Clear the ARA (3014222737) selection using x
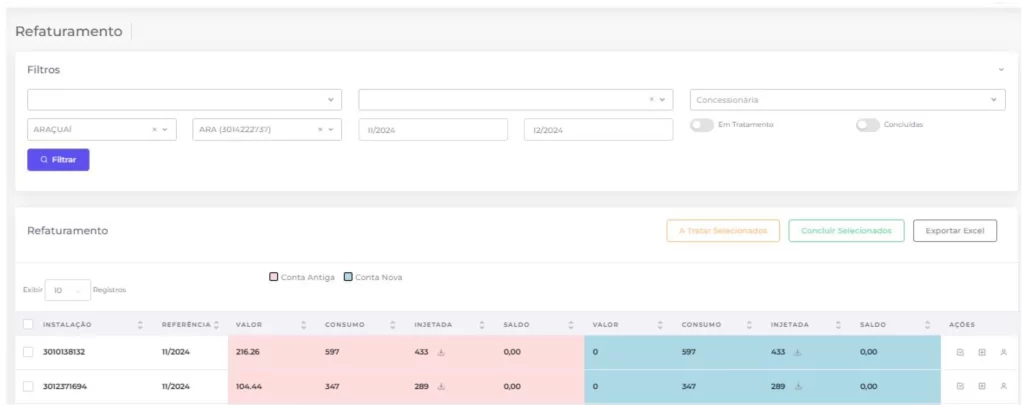This screenshot has width=1024, height=407. [x=320, y=130]
